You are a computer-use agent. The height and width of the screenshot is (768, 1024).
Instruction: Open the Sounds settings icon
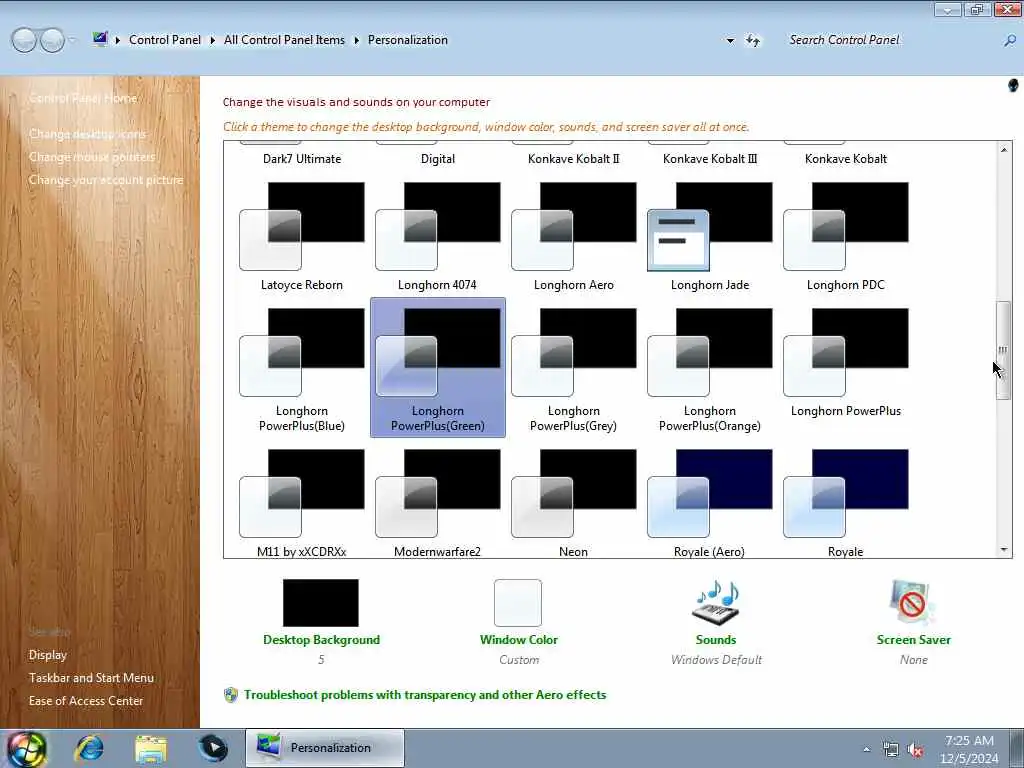coord(716,603)
